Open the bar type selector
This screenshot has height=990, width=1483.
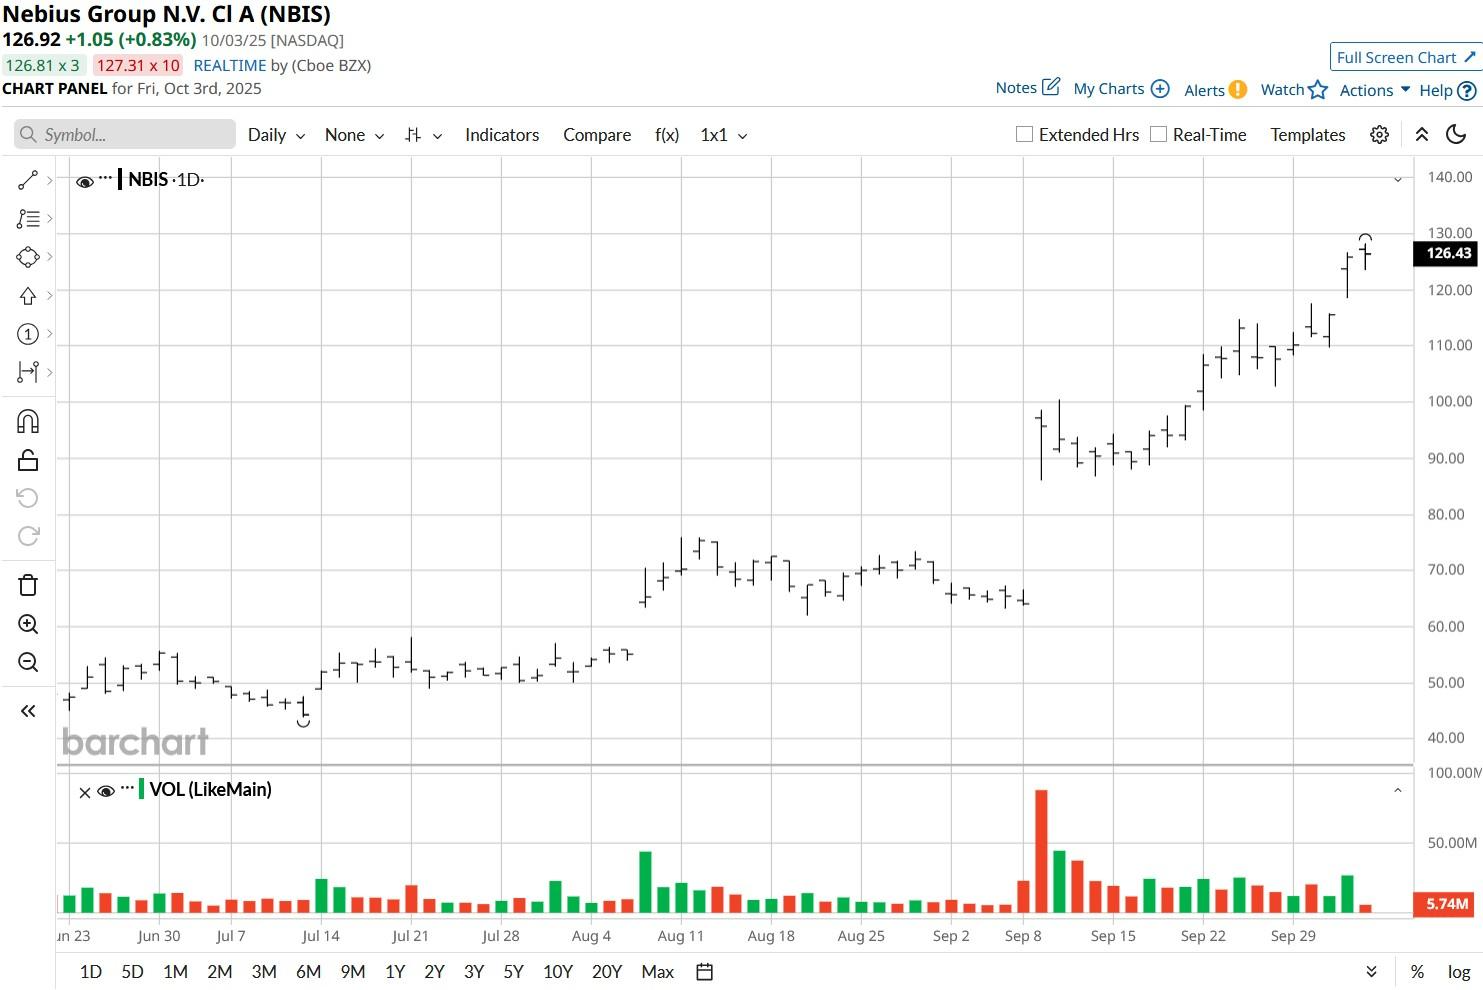(x=423, y=135)
